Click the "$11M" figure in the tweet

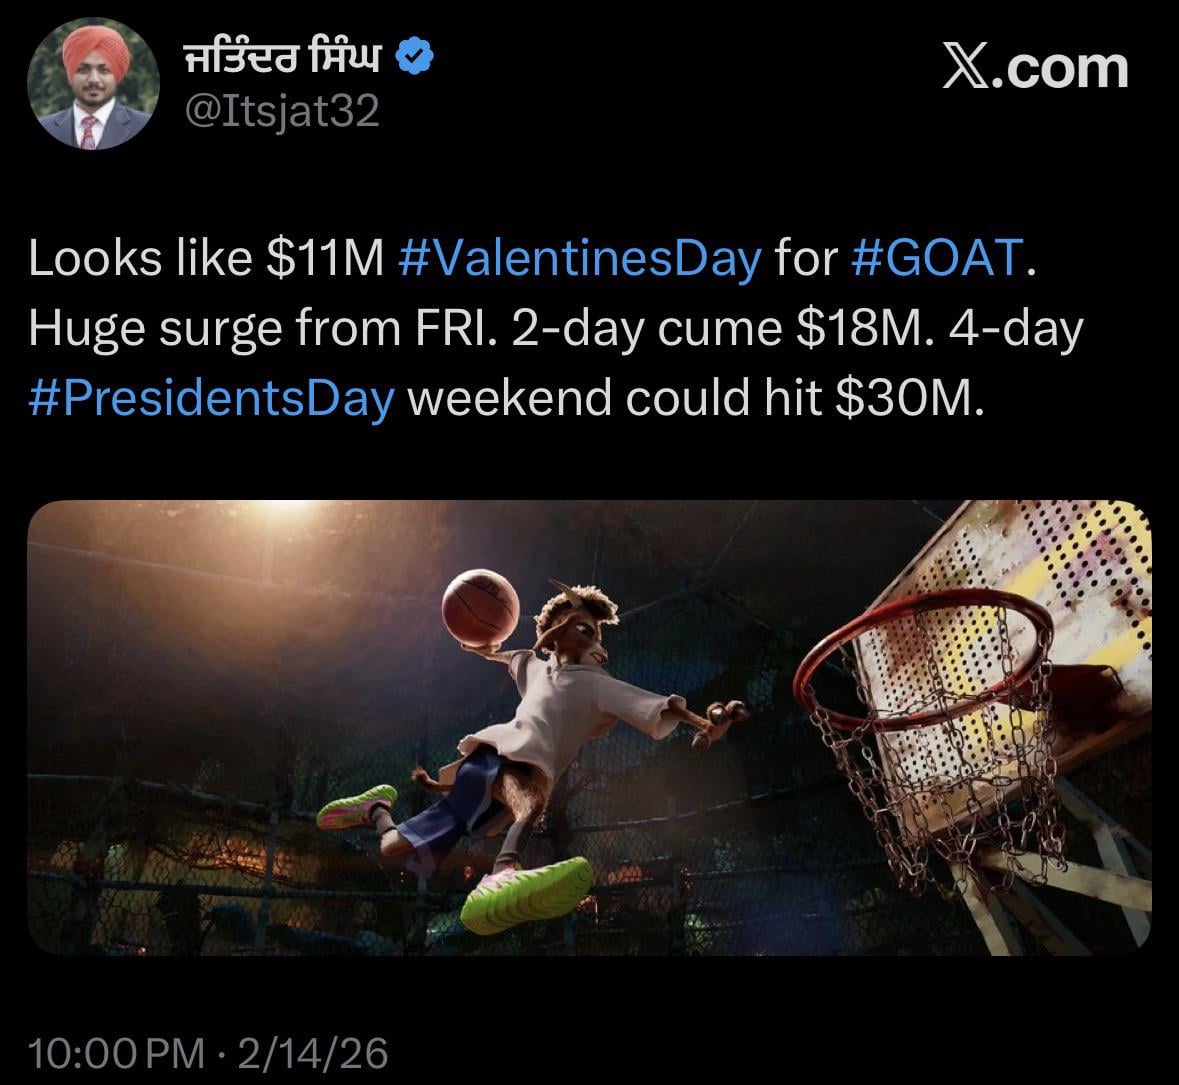326,258
